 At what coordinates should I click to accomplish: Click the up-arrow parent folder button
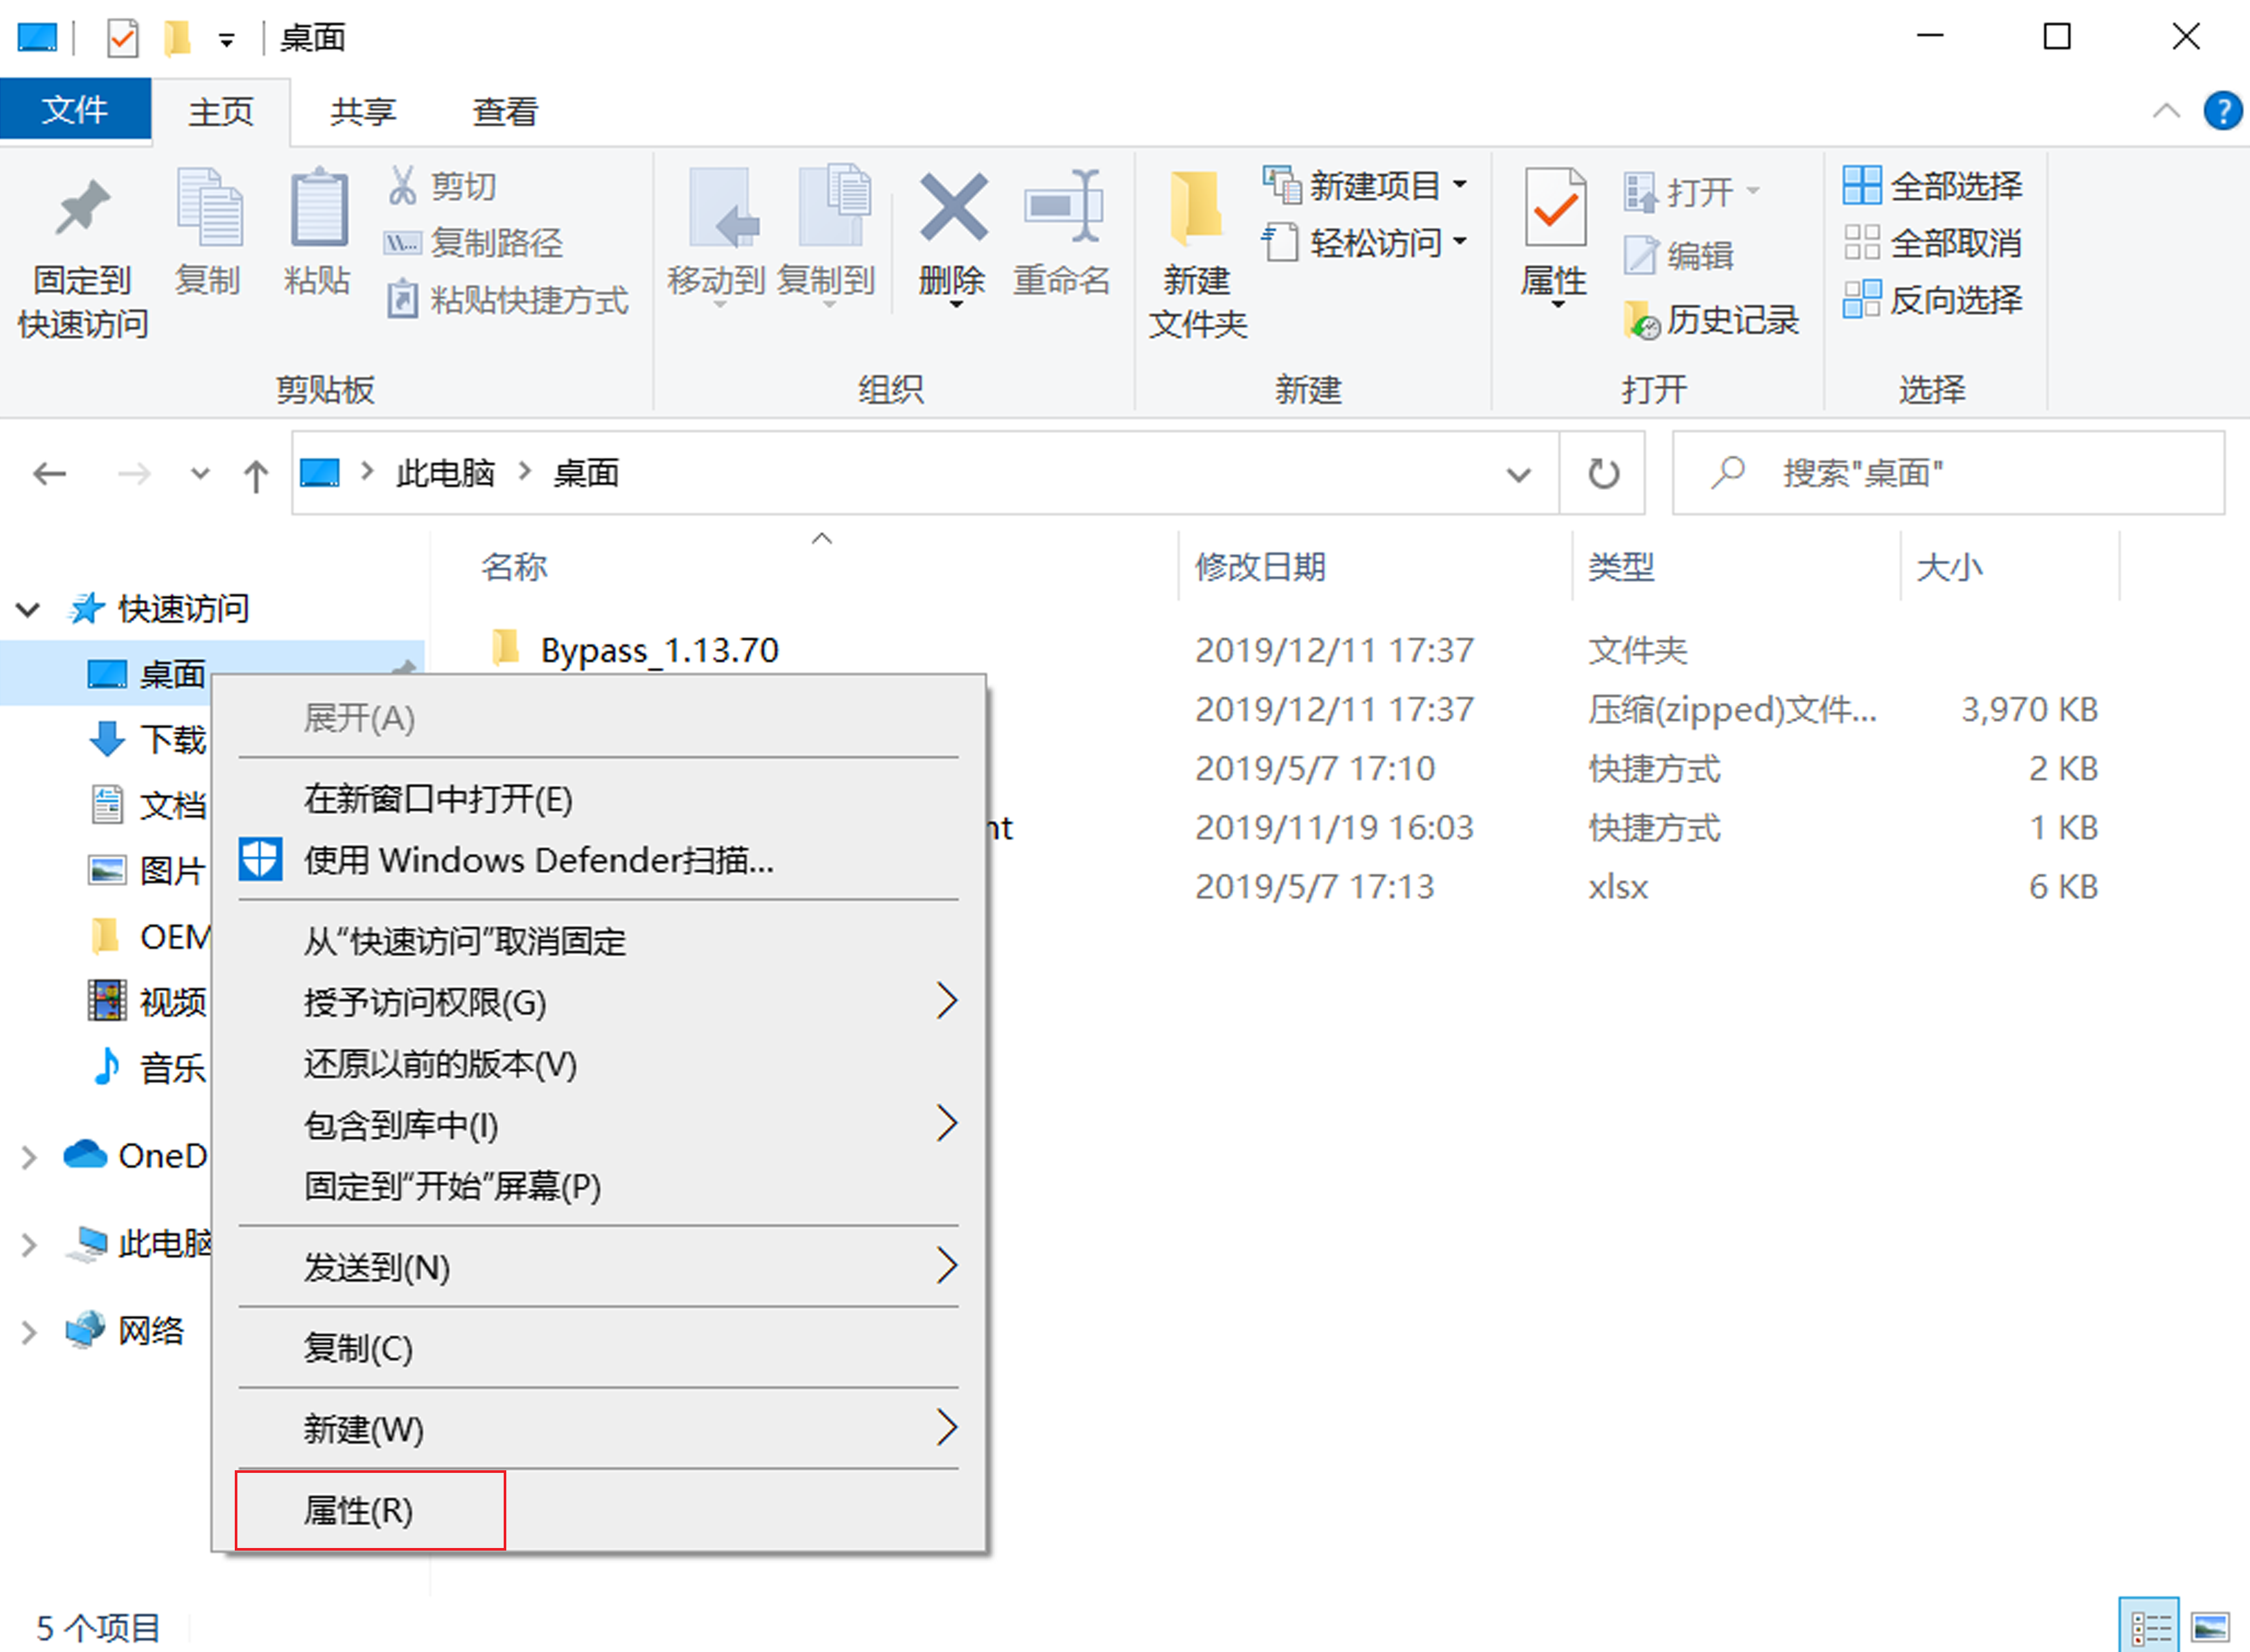(x=256, y=474)
